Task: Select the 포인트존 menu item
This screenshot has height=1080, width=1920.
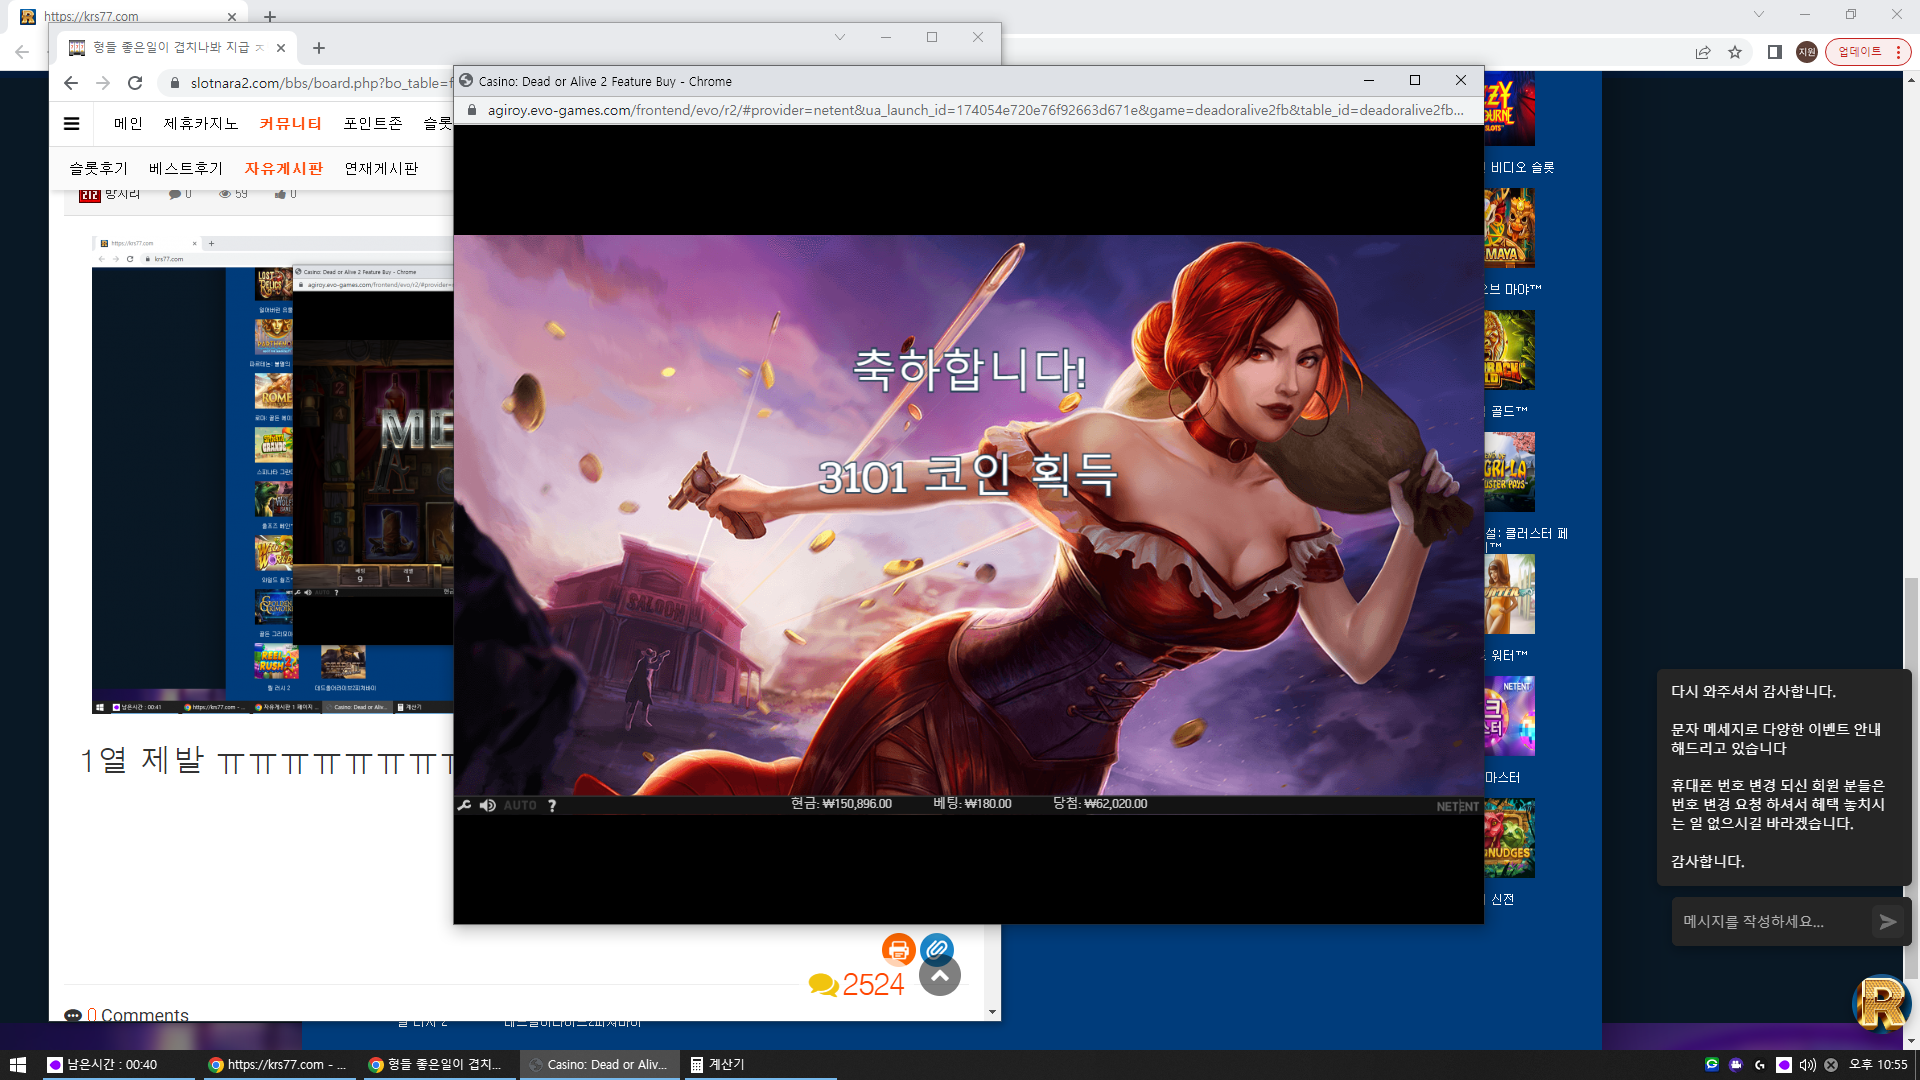Action: 372,124
